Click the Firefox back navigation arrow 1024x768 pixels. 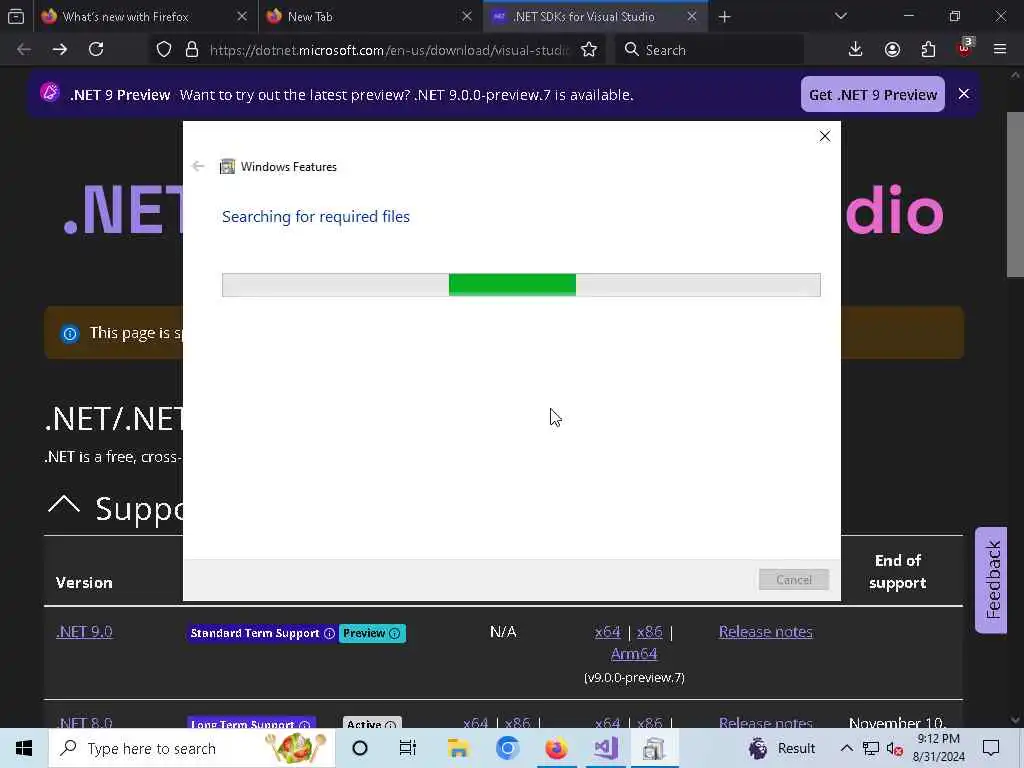tap(24, 50)
